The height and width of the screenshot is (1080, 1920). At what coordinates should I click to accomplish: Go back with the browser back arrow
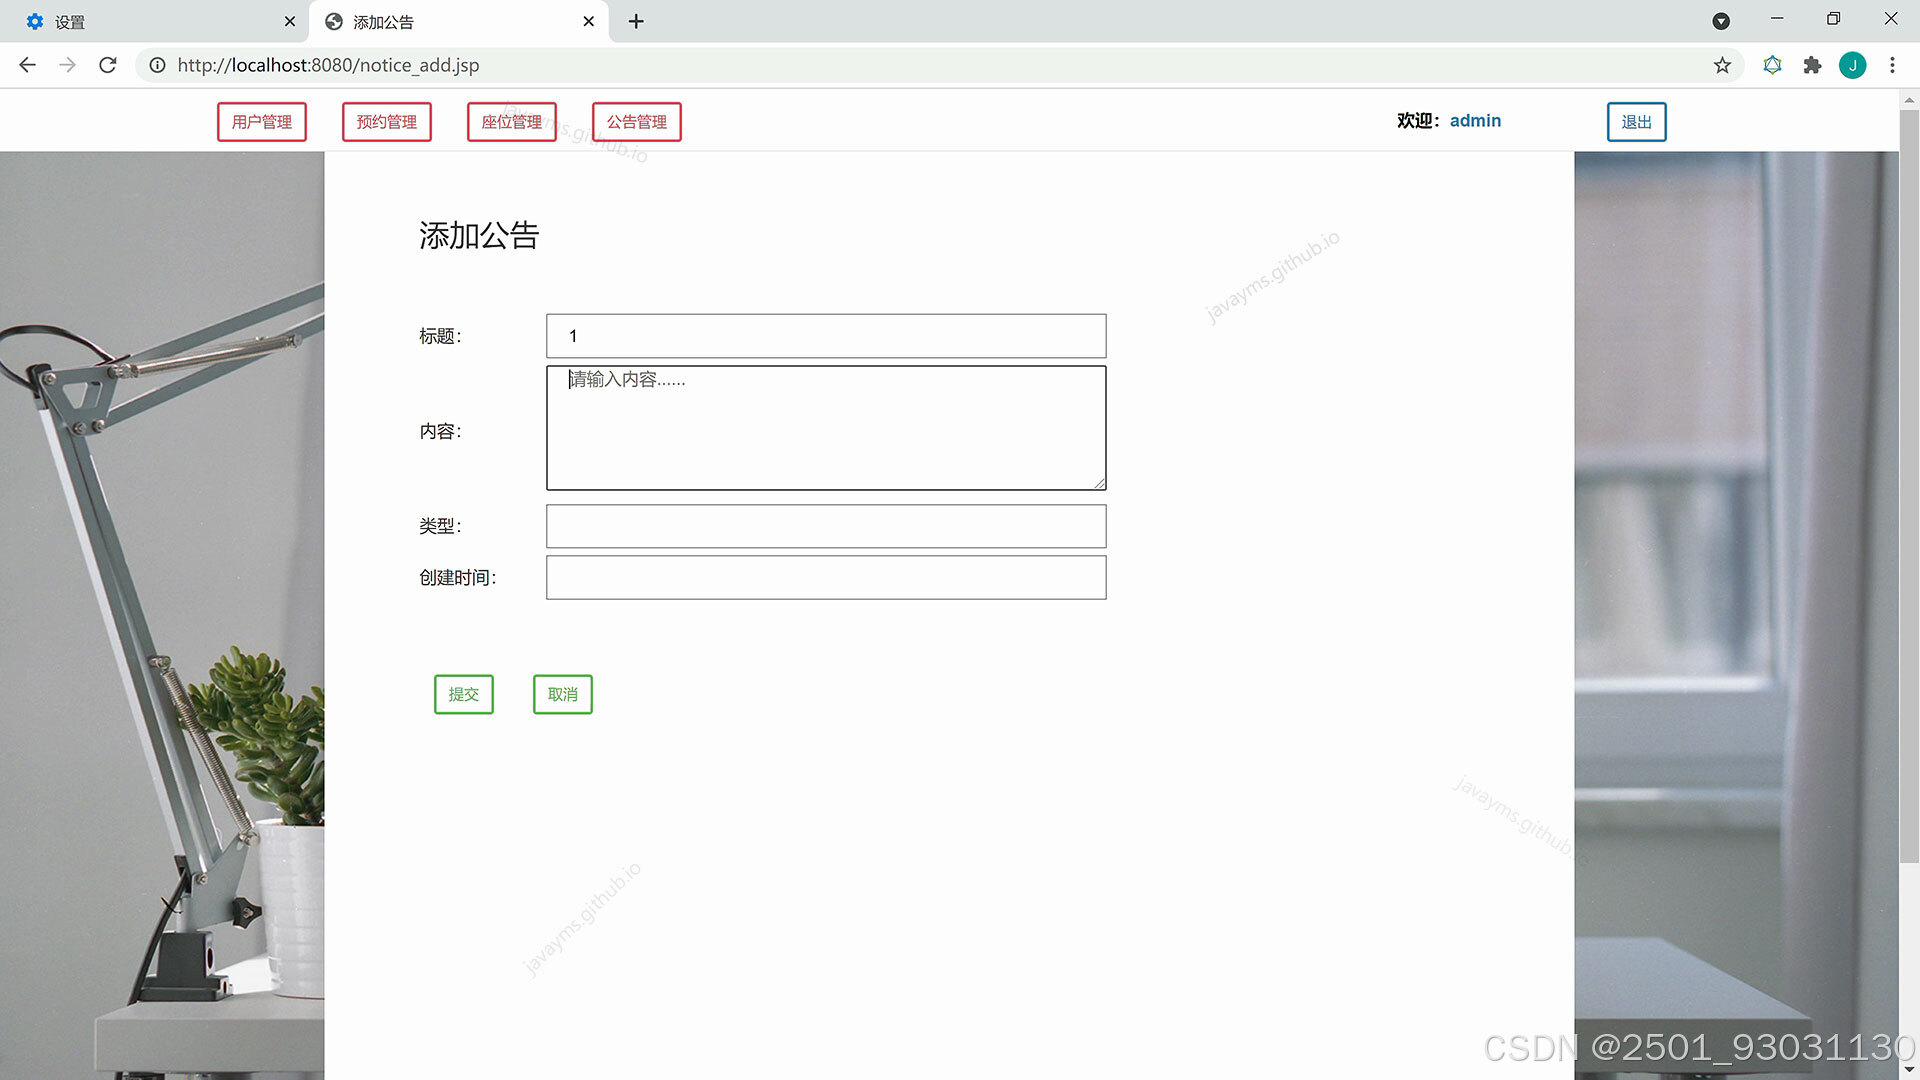(27, 65)
